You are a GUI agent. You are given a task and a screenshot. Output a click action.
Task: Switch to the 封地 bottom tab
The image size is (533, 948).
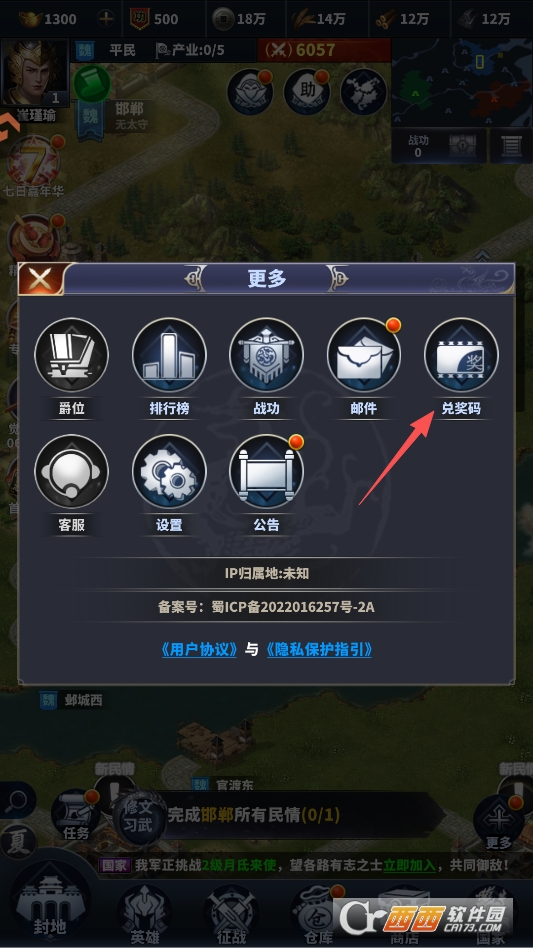(x=51, y=904)
